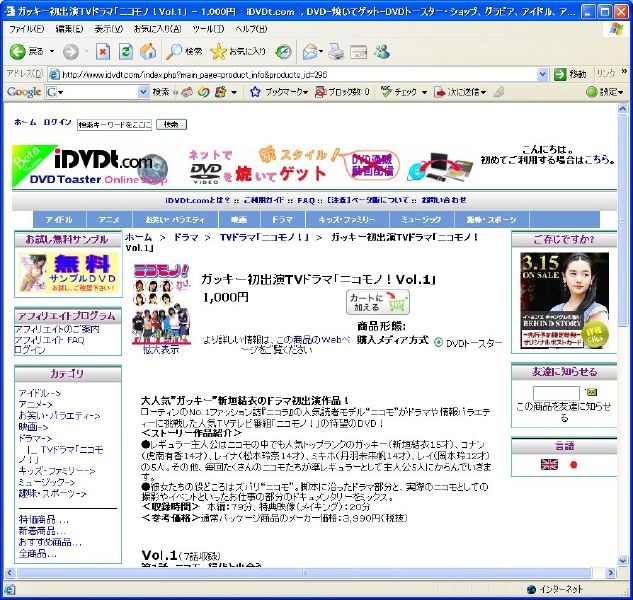
Task: Open the address bar dropdown arrow
Action: click(543, 75)
